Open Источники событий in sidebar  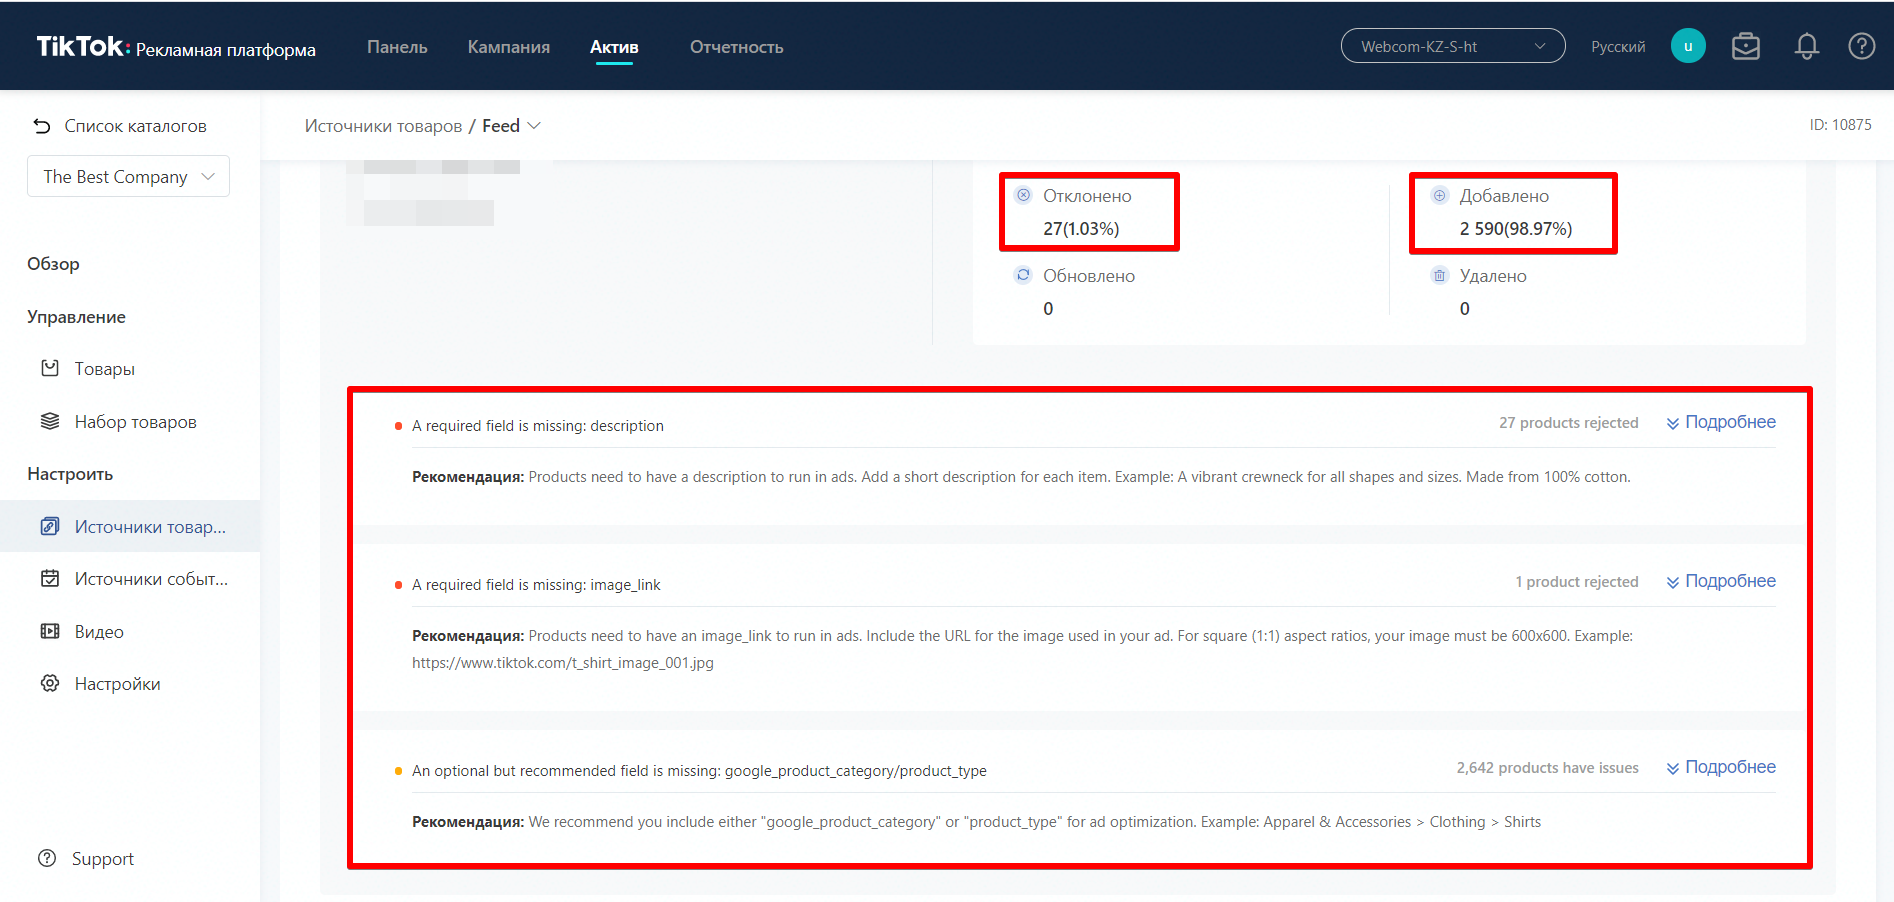(x=150, y=579)
